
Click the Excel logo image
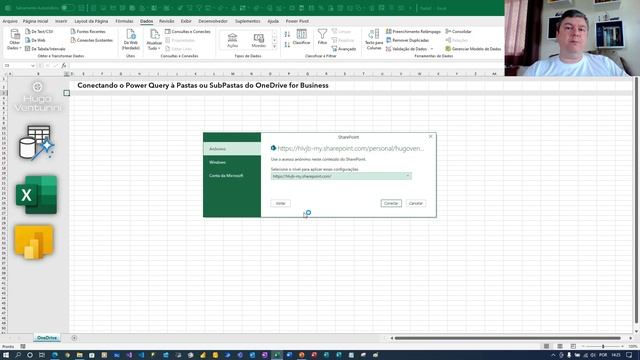(36, 195)
